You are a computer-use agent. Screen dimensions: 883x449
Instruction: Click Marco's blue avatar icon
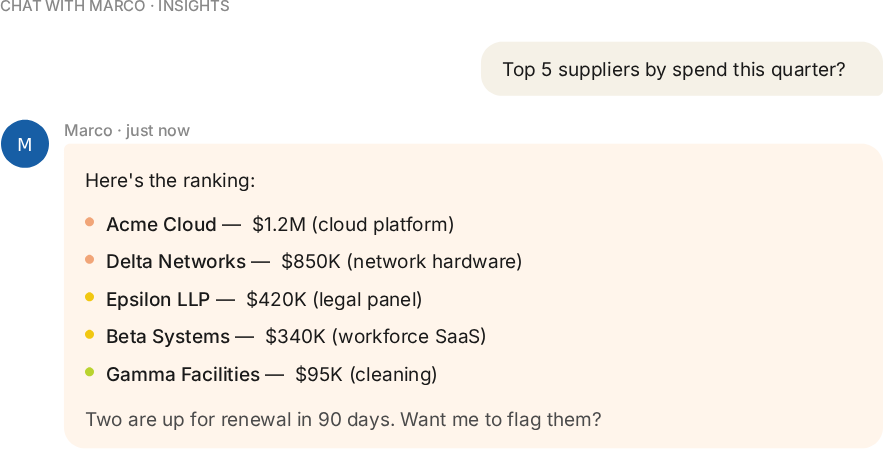point(25,144)
